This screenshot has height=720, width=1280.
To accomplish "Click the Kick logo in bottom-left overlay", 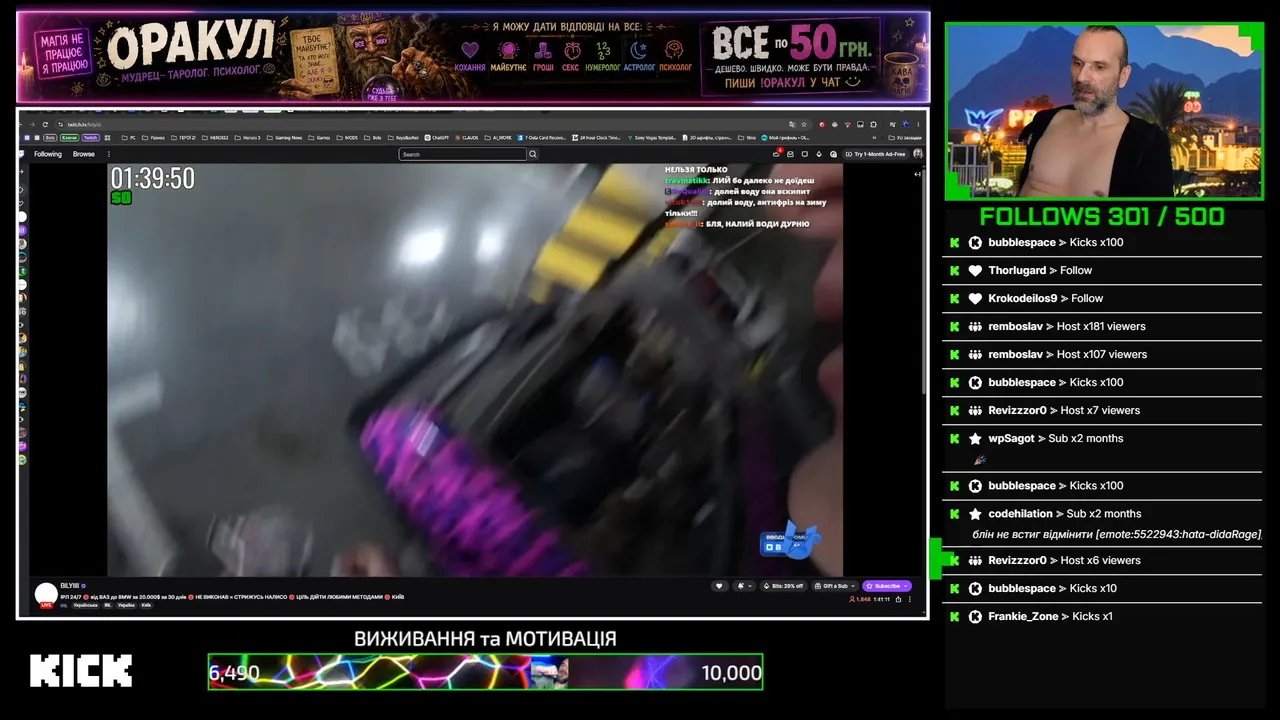I will 81,671.
